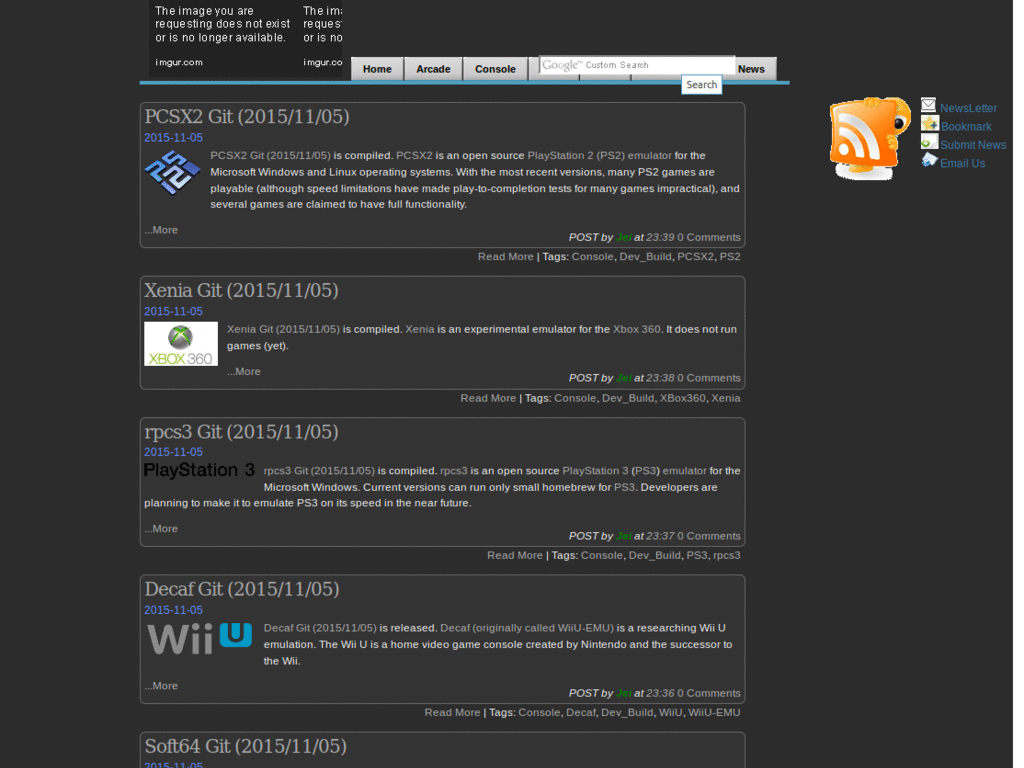The height and width of the screenshot is (768, 1024).
Task: Click the PCSX2 logo thumbnail
Action: pyautogui.click(x=172, y=173)
